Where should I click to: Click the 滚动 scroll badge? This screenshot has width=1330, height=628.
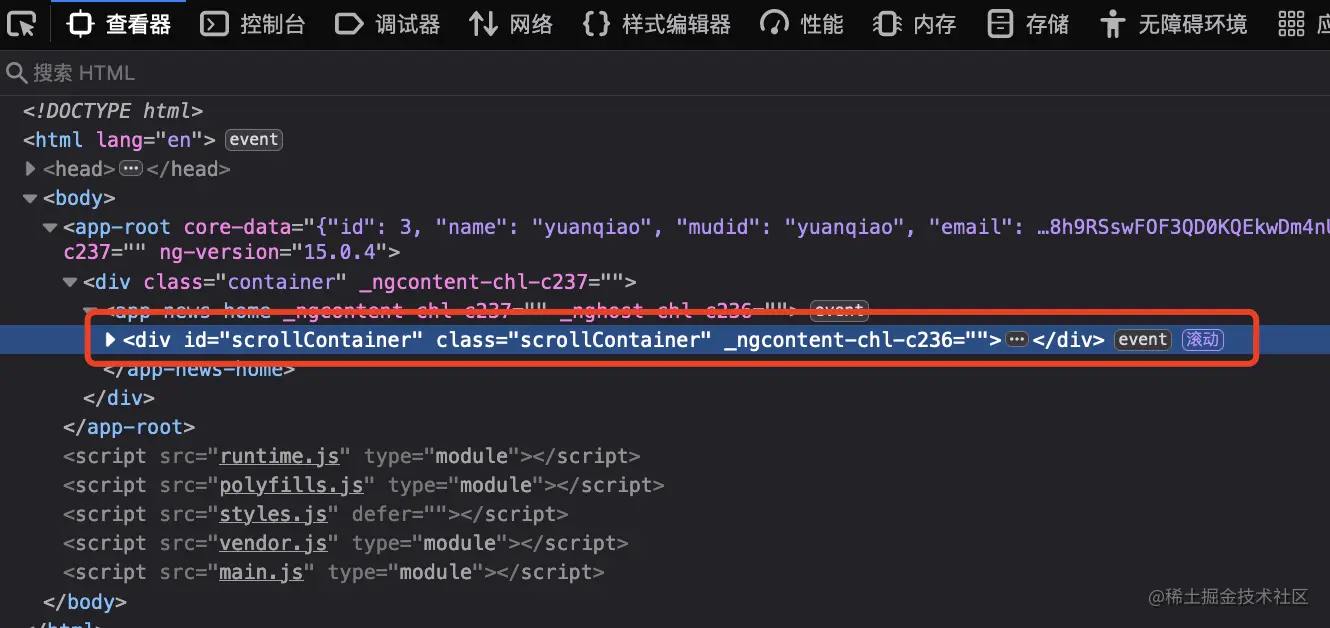point(1203,340)
